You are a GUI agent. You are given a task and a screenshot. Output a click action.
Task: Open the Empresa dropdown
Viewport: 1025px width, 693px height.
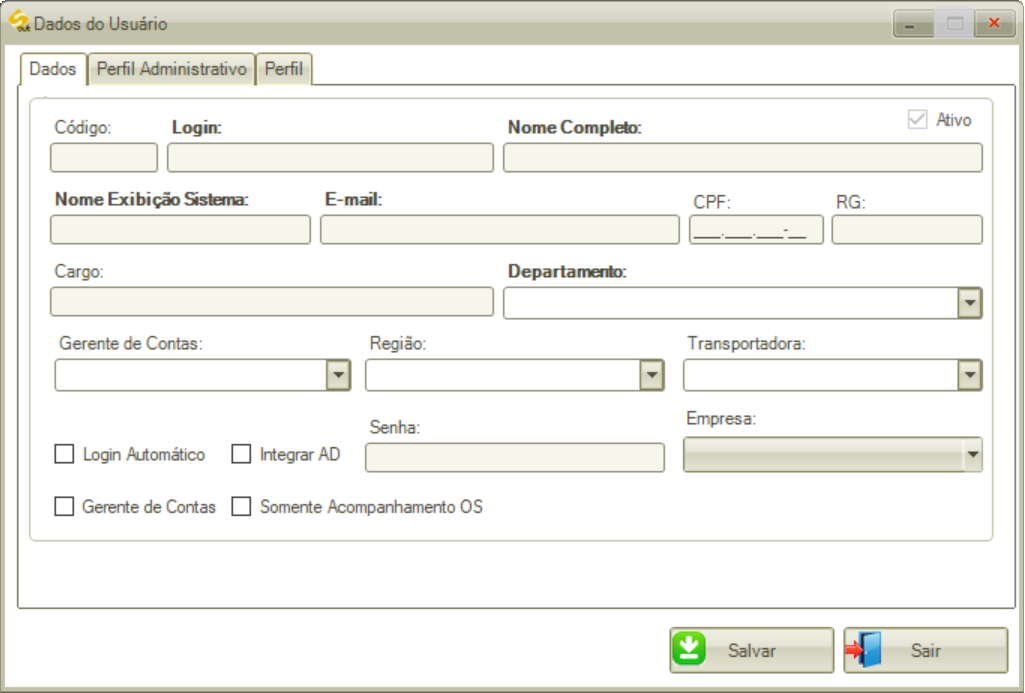[971, 455]
